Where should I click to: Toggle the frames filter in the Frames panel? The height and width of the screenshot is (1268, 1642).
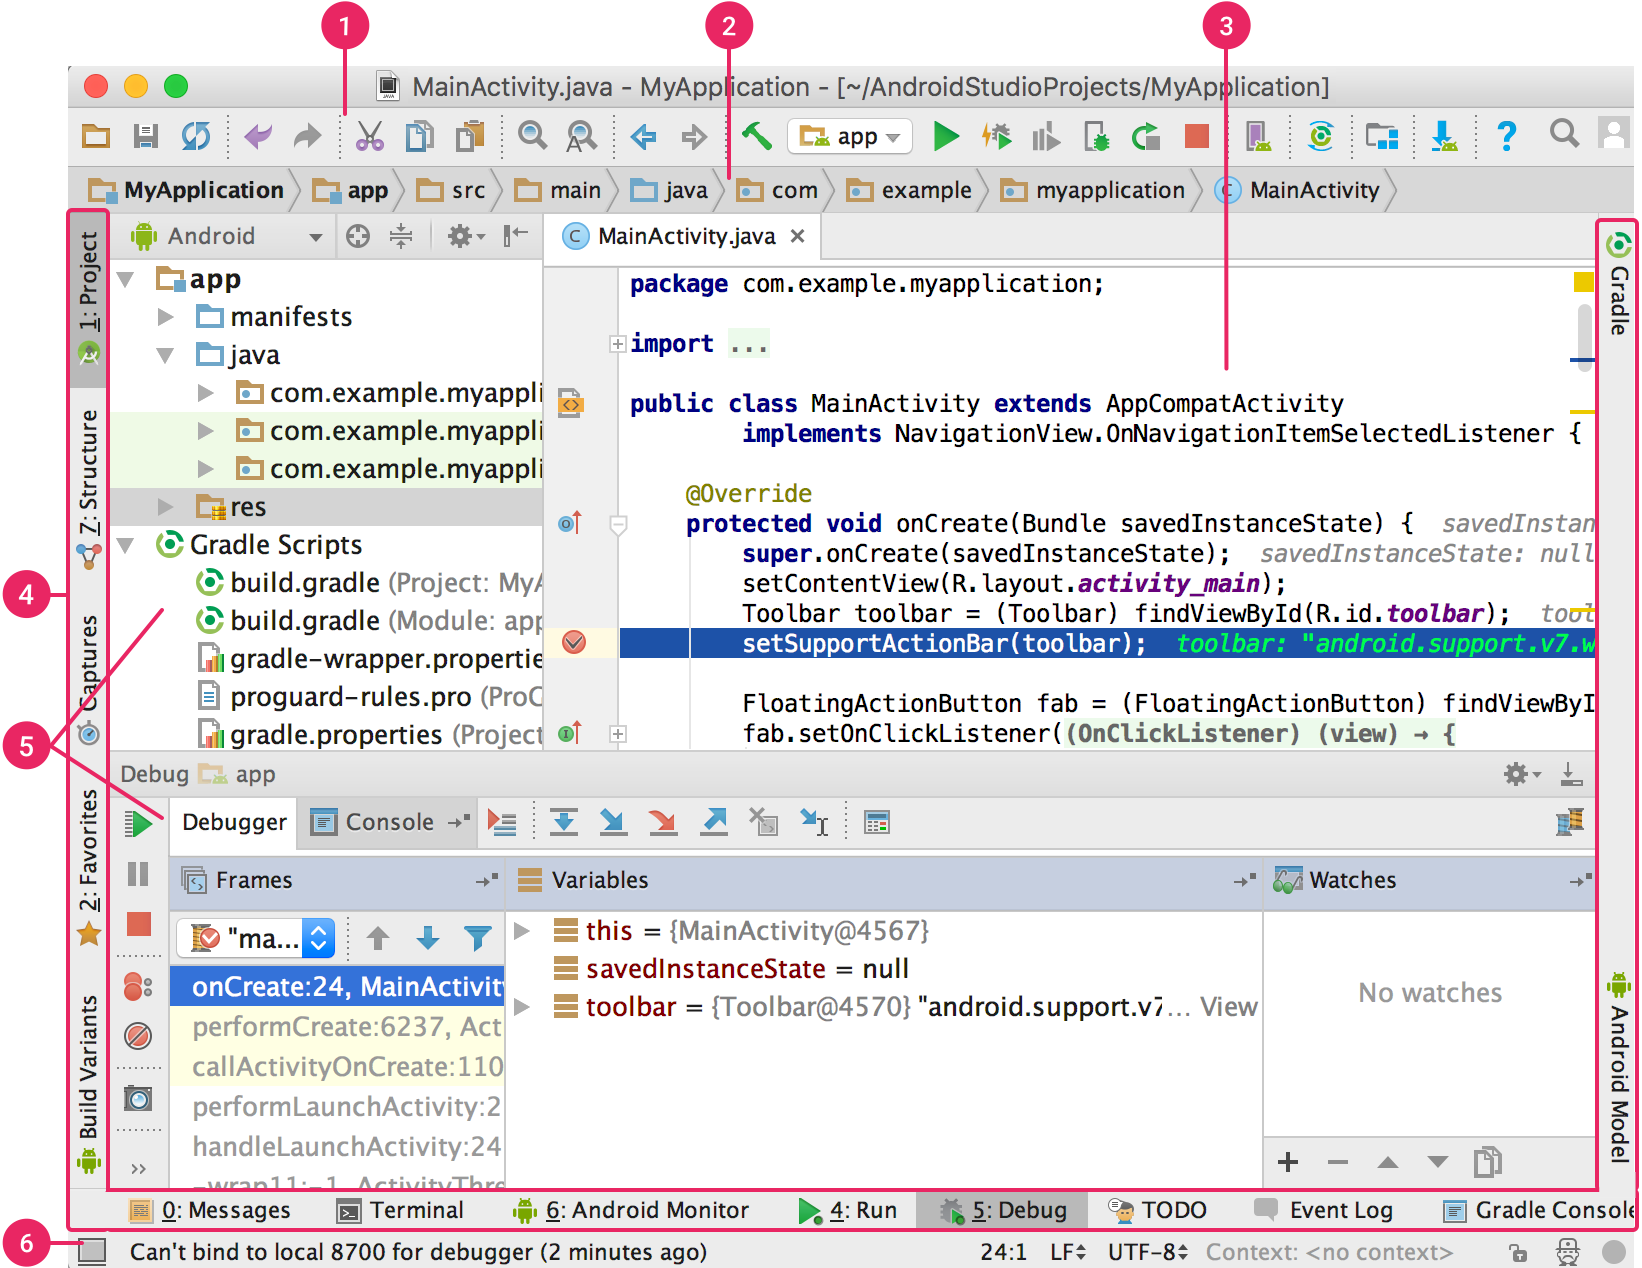click(x=478, y=938)
